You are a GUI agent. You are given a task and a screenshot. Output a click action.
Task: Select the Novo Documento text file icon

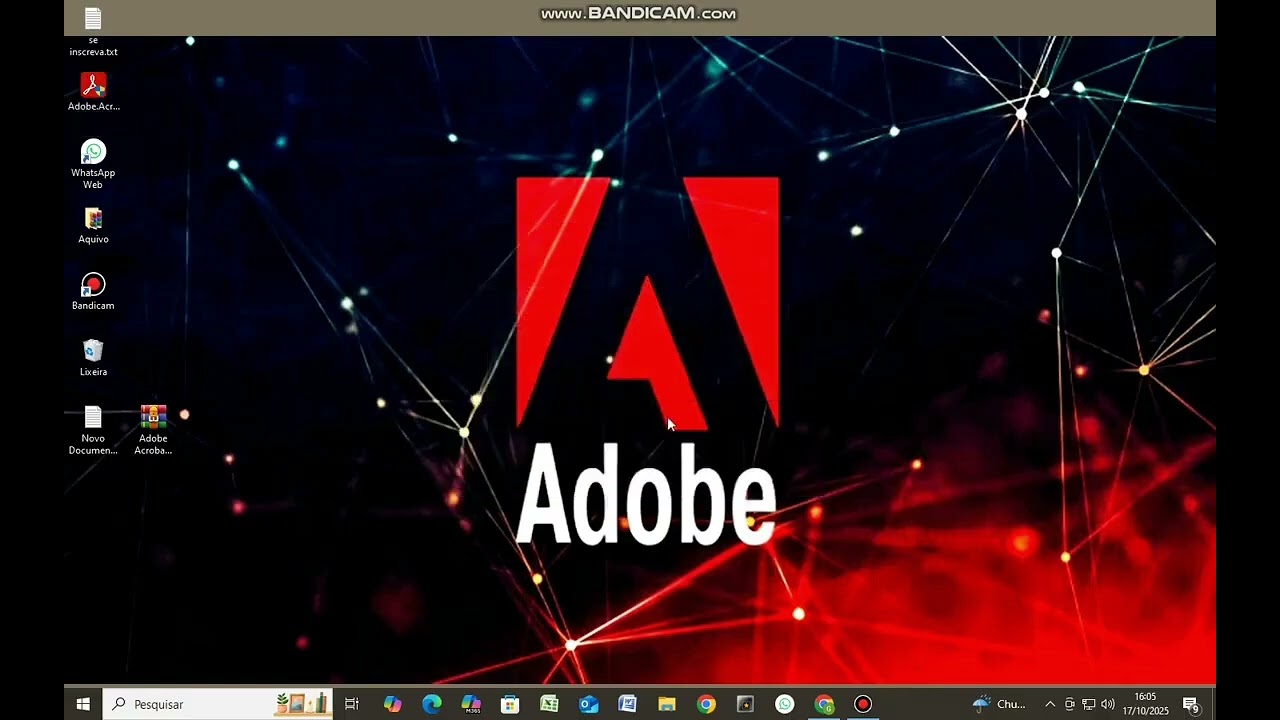(93, 430)
